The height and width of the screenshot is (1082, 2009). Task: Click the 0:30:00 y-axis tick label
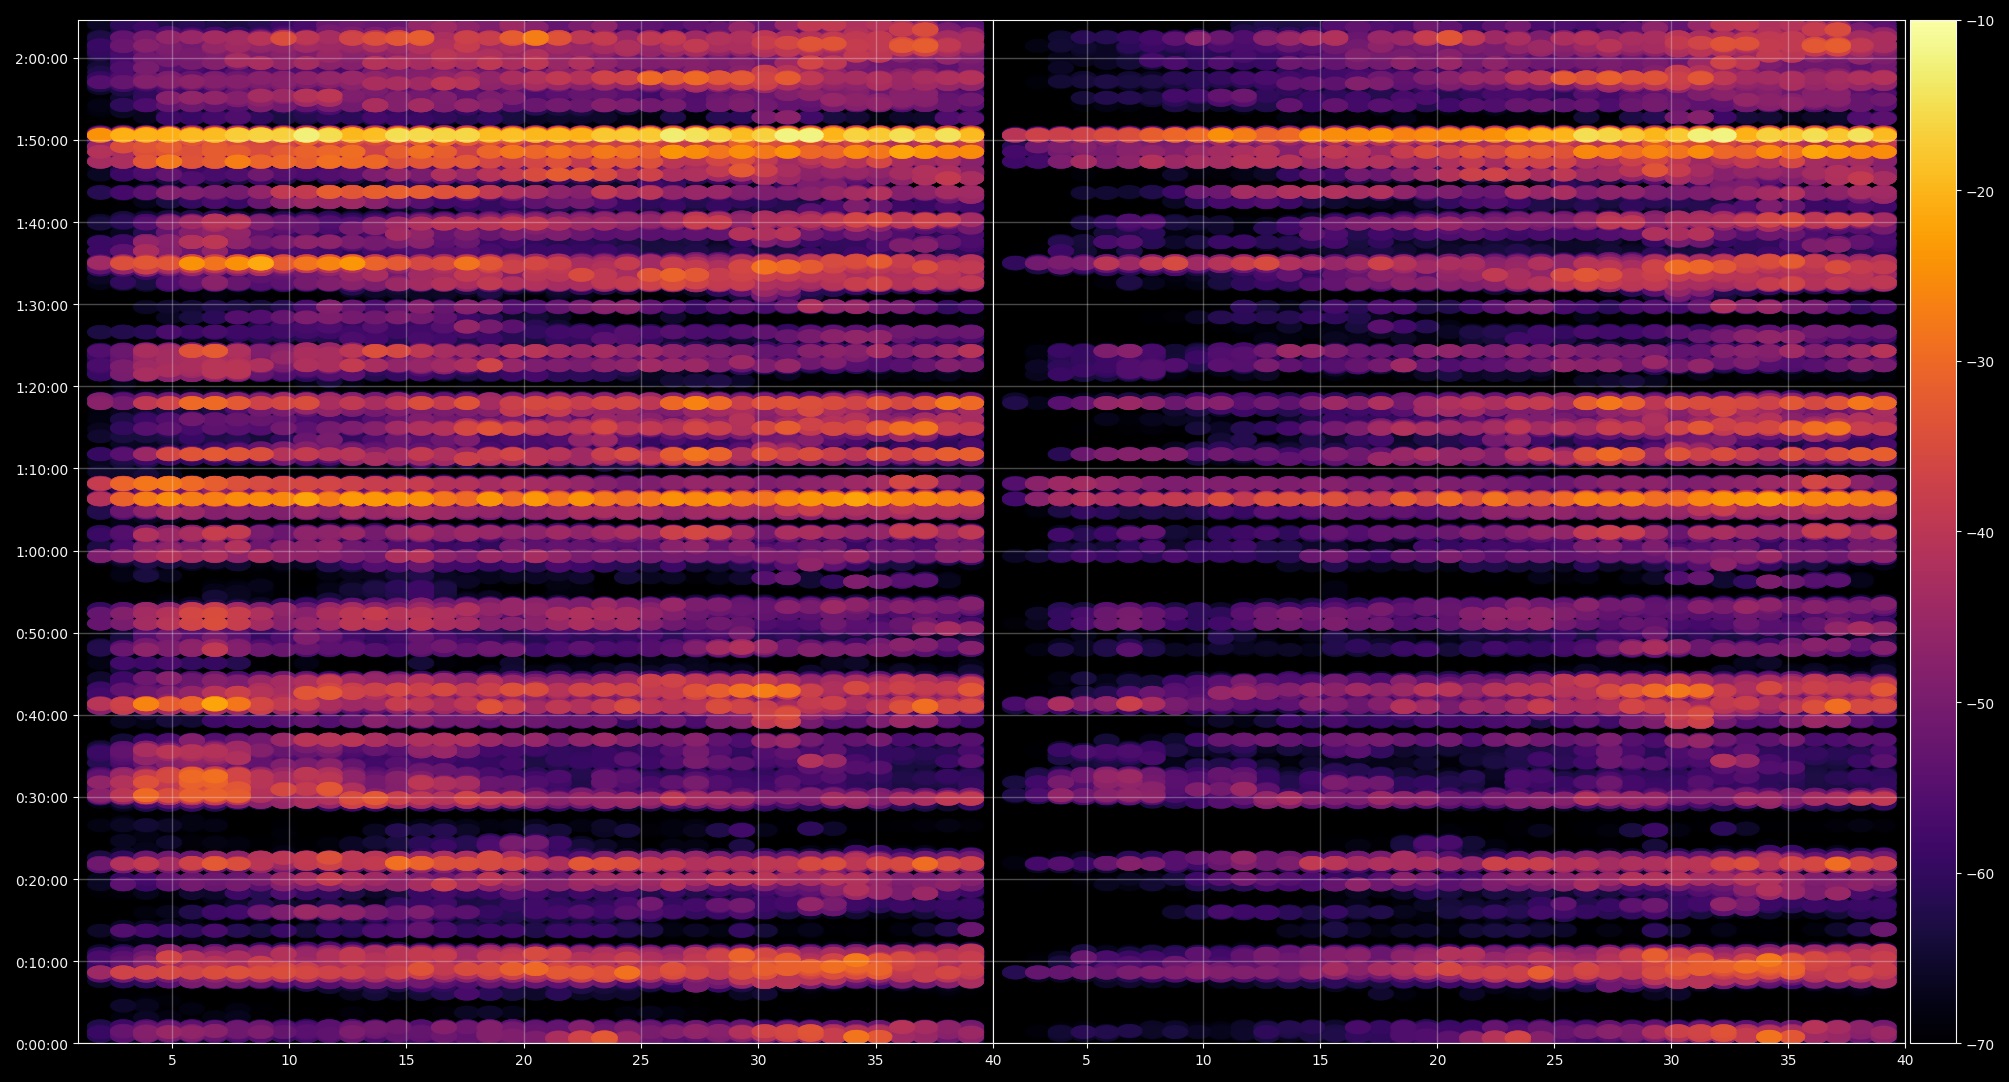point(41,798)
